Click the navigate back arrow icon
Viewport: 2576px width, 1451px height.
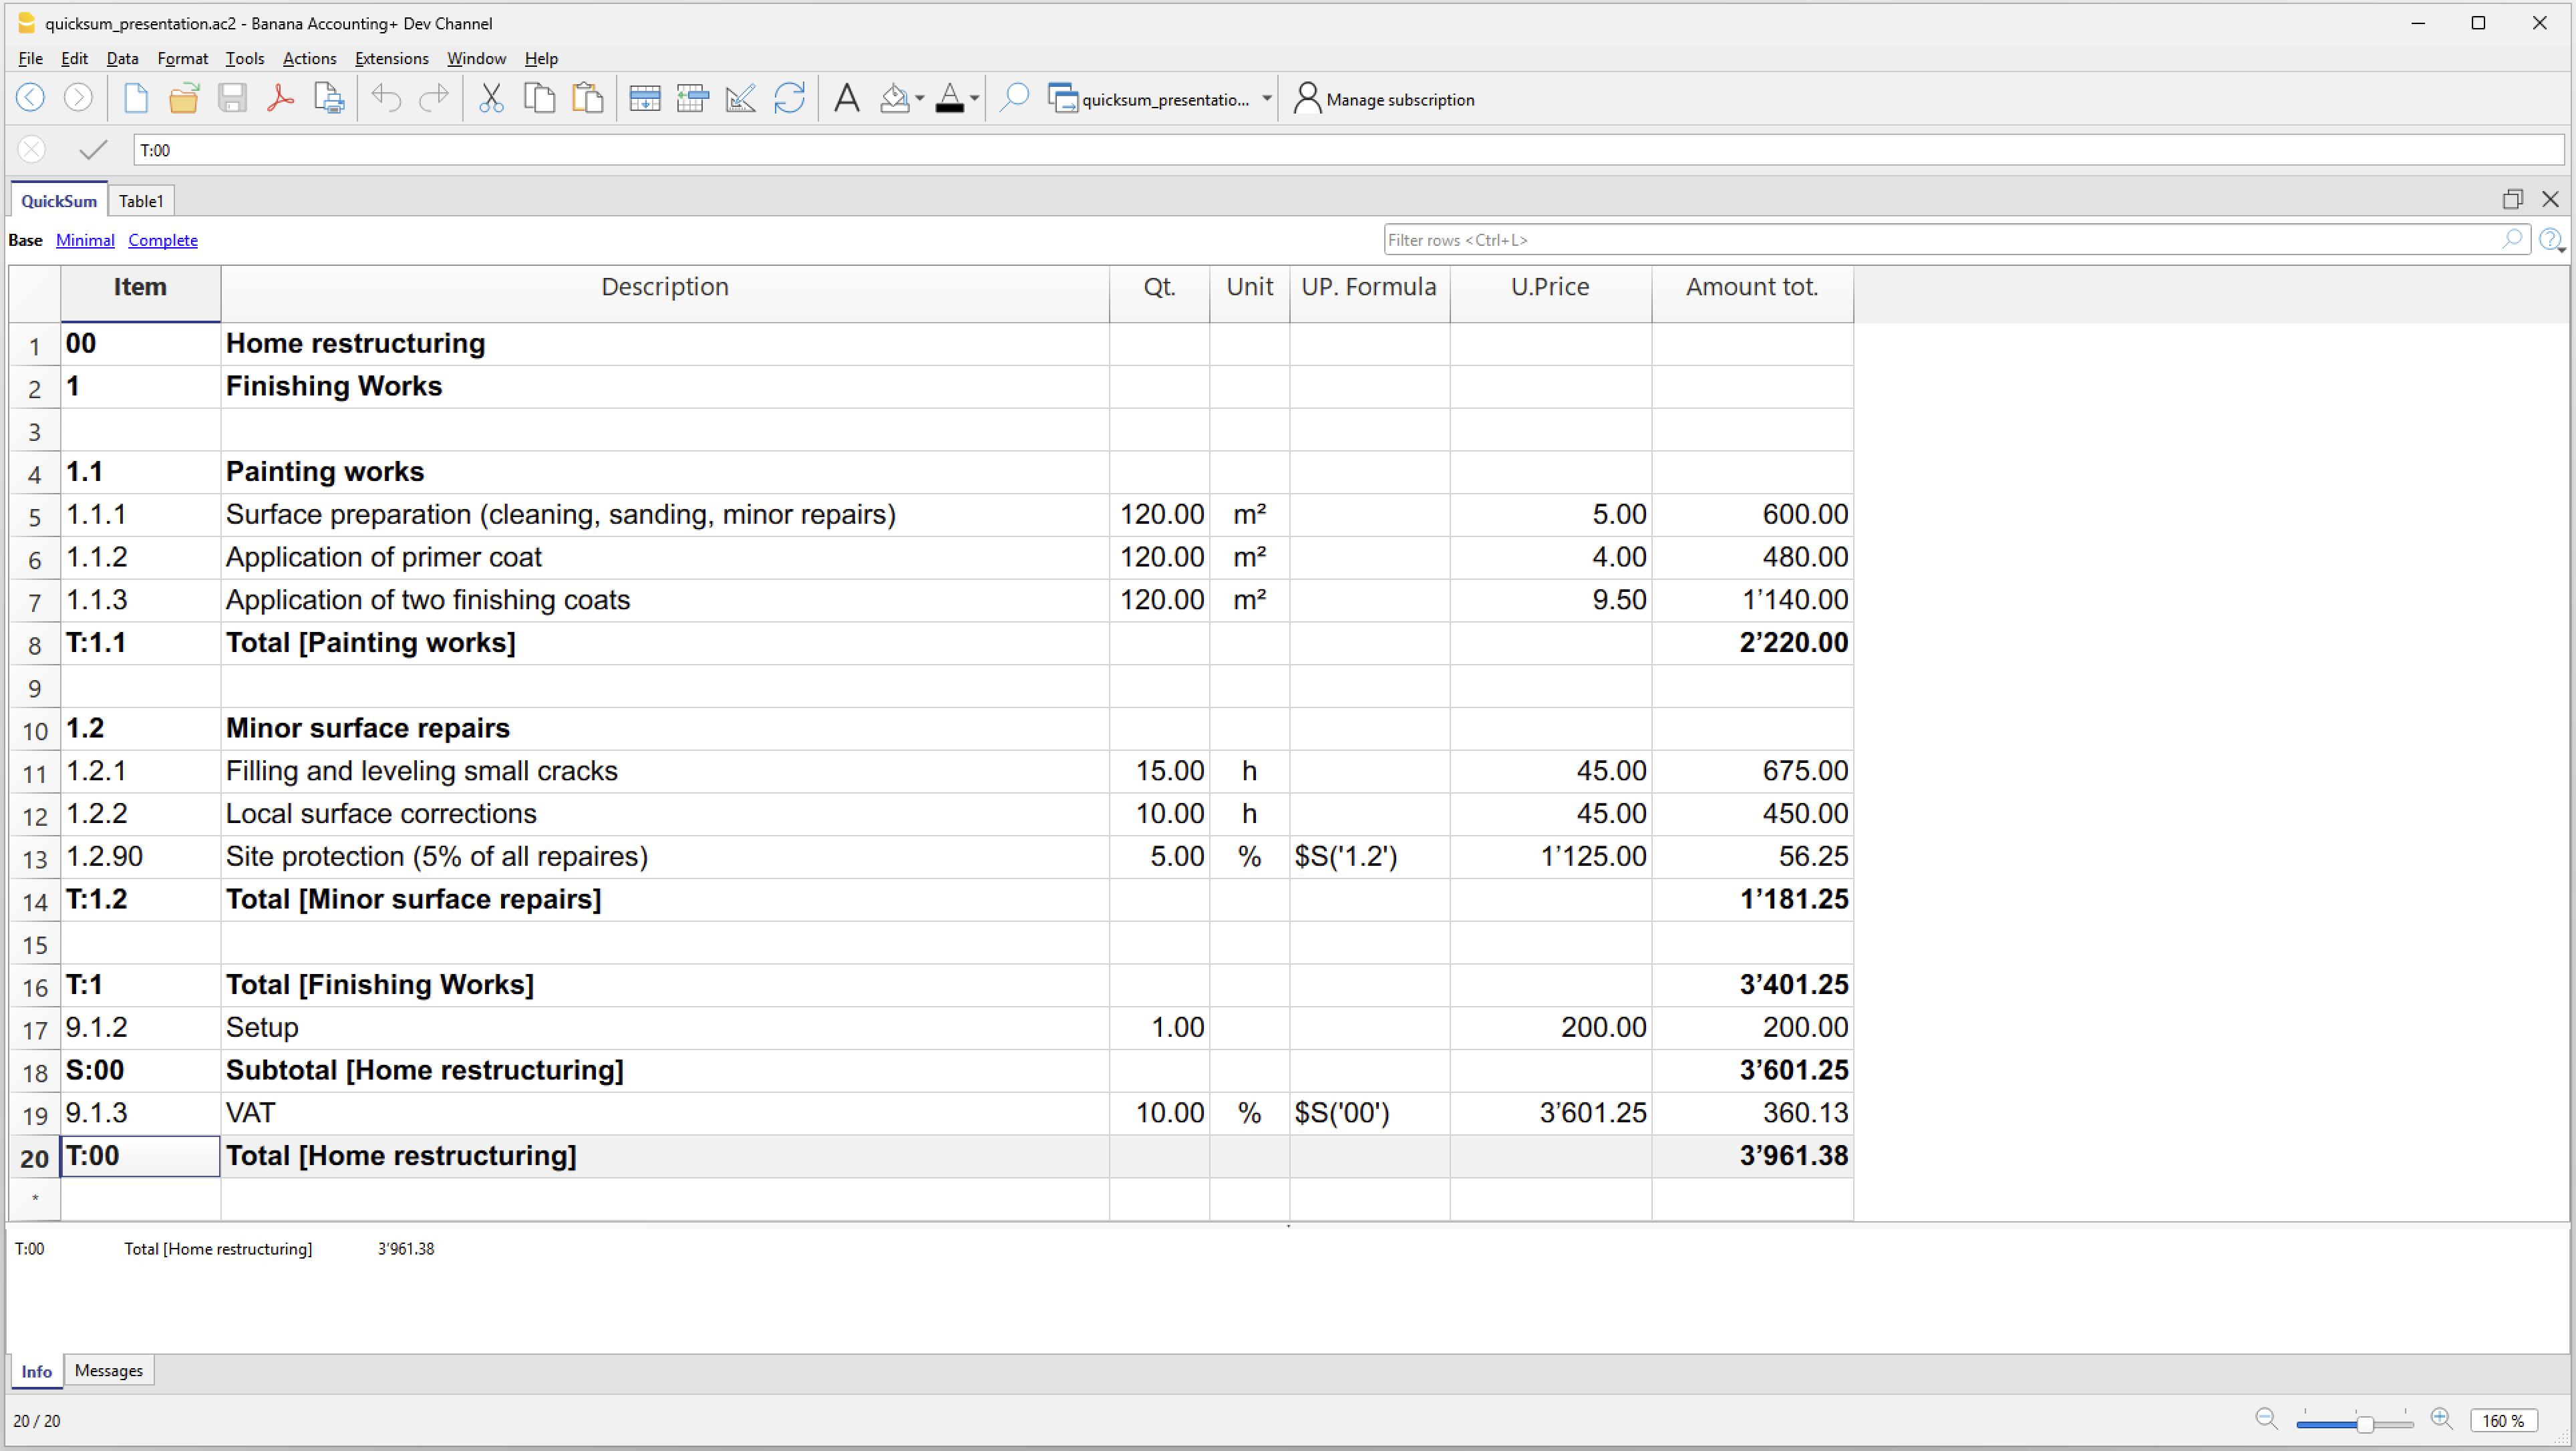click(31, 98)
